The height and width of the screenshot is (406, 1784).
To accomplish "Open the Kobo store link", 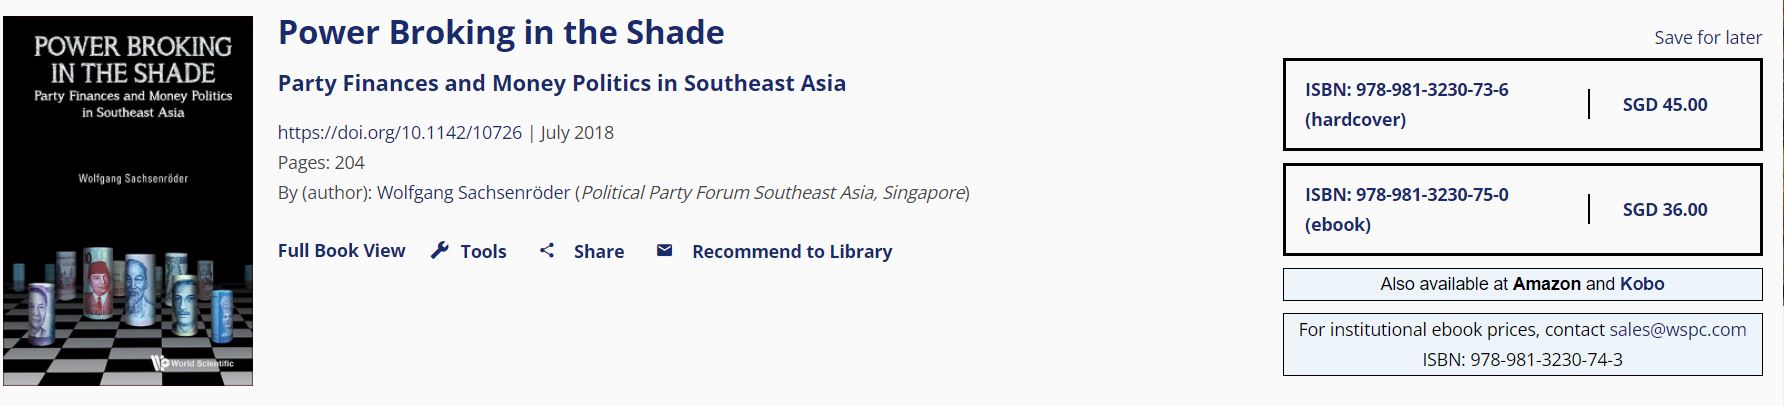I will (x=1641, y=284).
